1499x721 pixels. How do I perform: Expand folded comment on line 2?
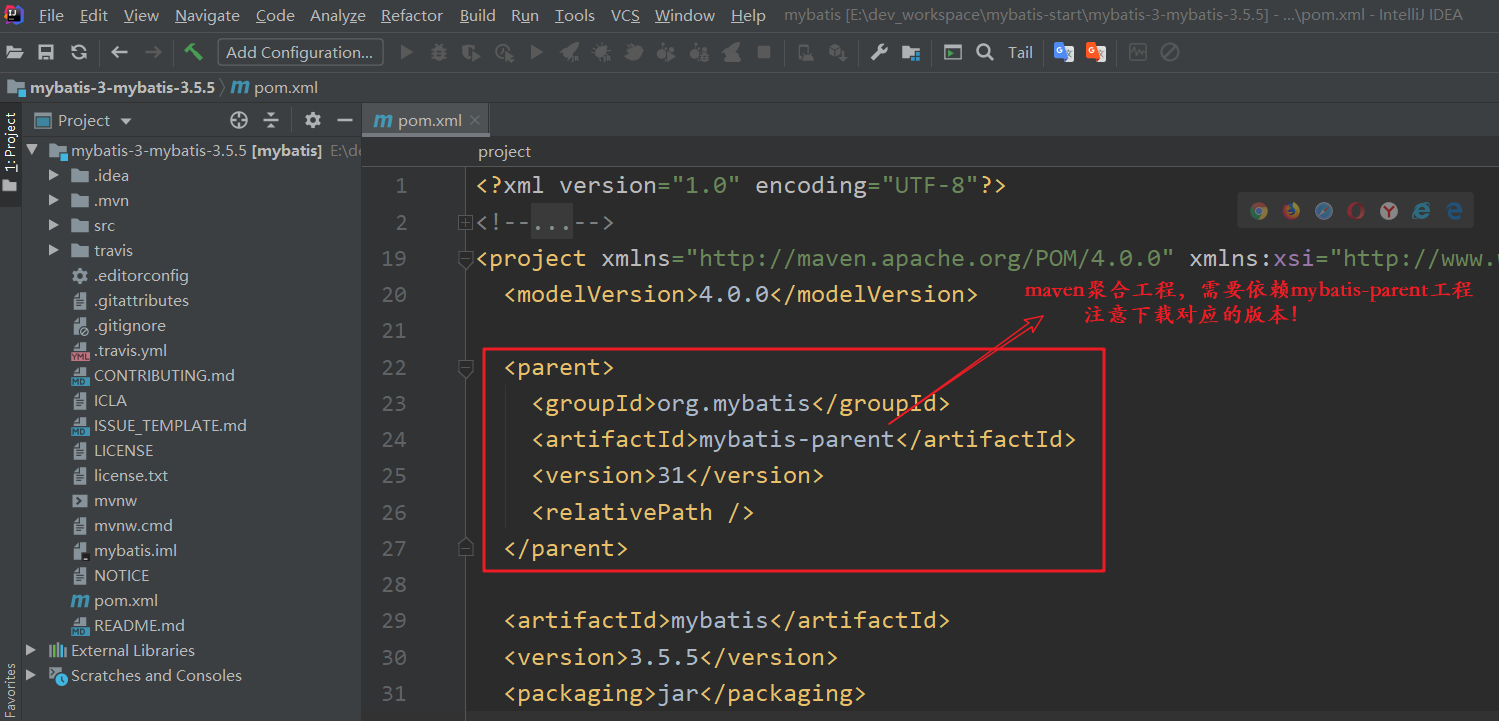tap(465, 222)
